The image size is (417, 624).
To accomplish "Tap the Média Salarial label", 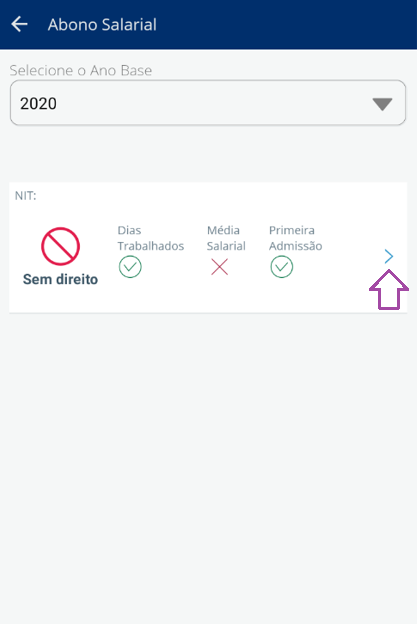I will (226, 238).
